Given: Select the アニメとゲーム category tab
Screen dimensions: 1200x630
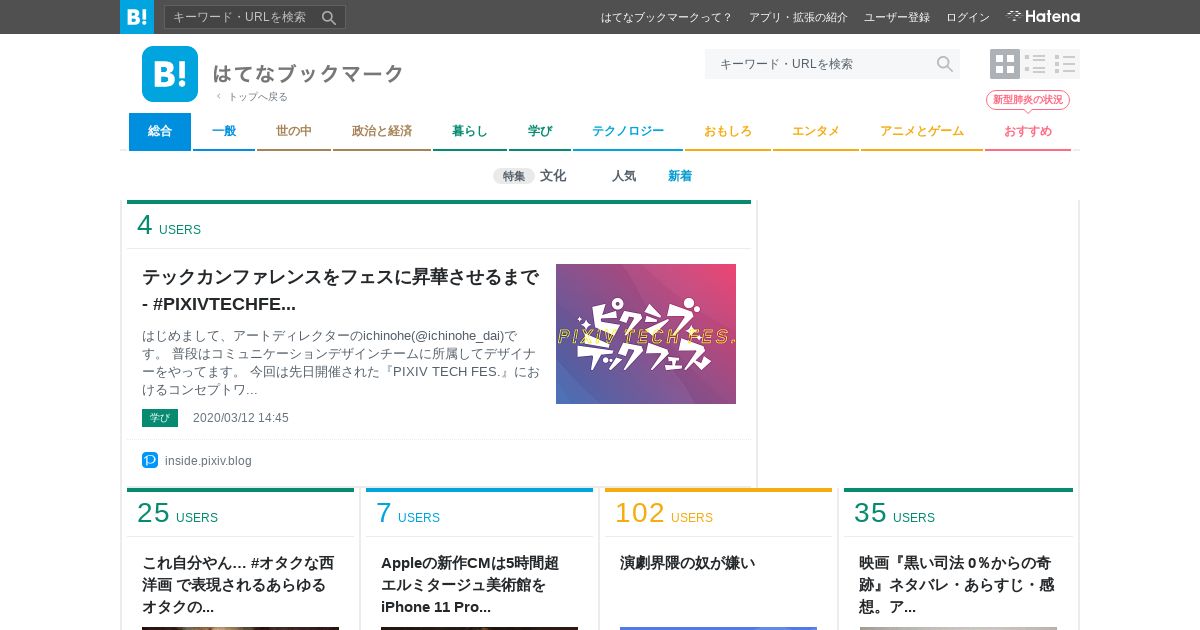Looking at the screenshot, I should tap(922, 131).
